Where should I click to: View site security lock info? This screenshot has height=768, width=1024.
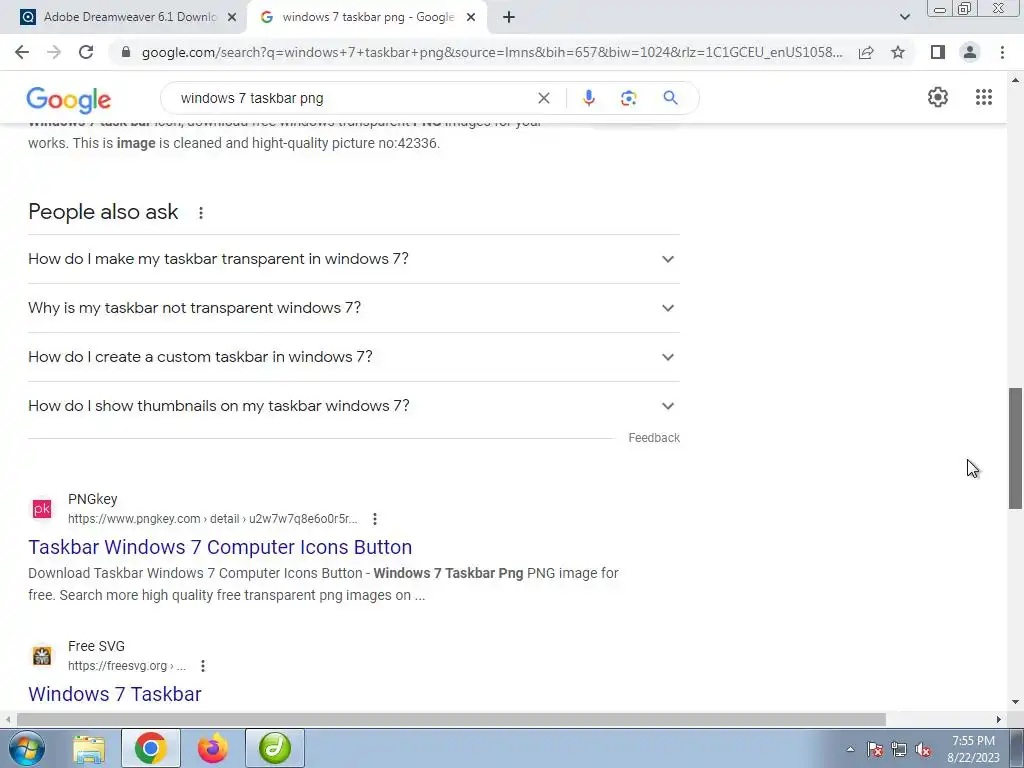126,52
